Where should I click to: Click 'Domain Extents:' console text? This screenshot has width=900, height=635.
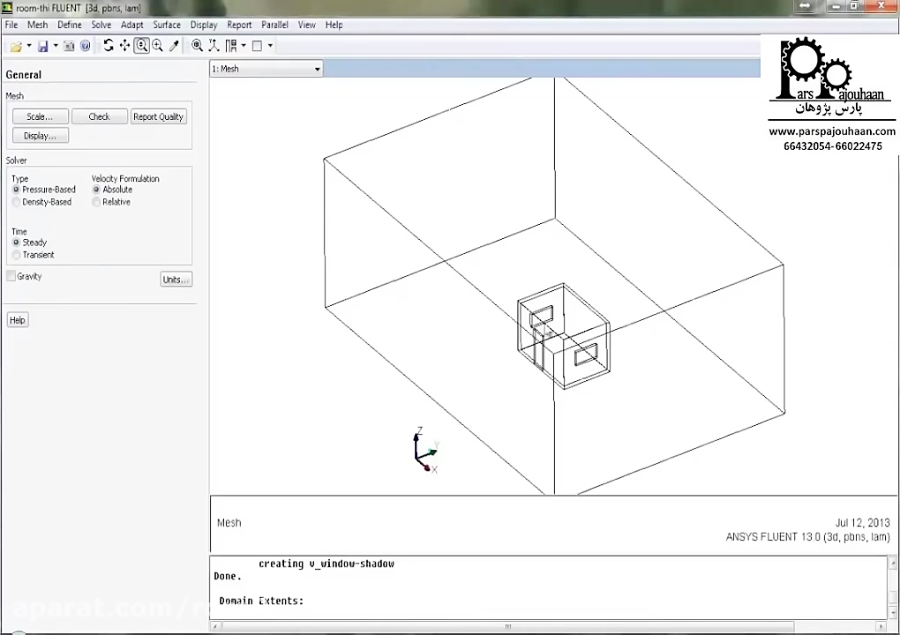tap(261, 601)
